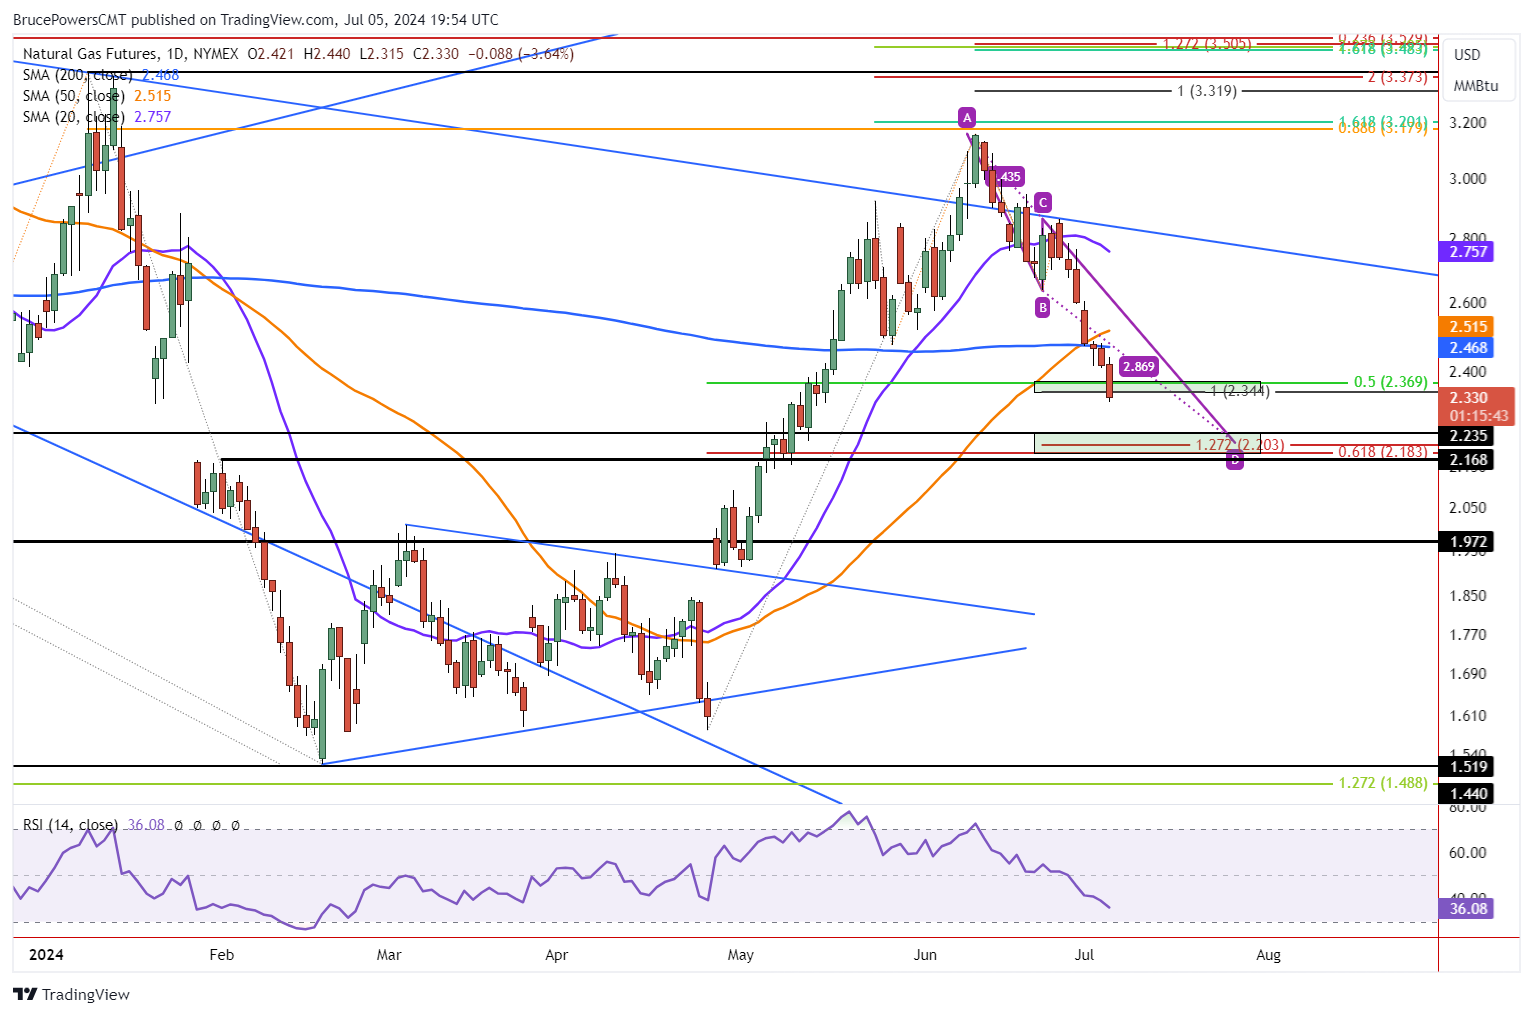The image size is (1533, 1016).
Task: Click the purple .435 ratio label
Action: click(1007, 177)
